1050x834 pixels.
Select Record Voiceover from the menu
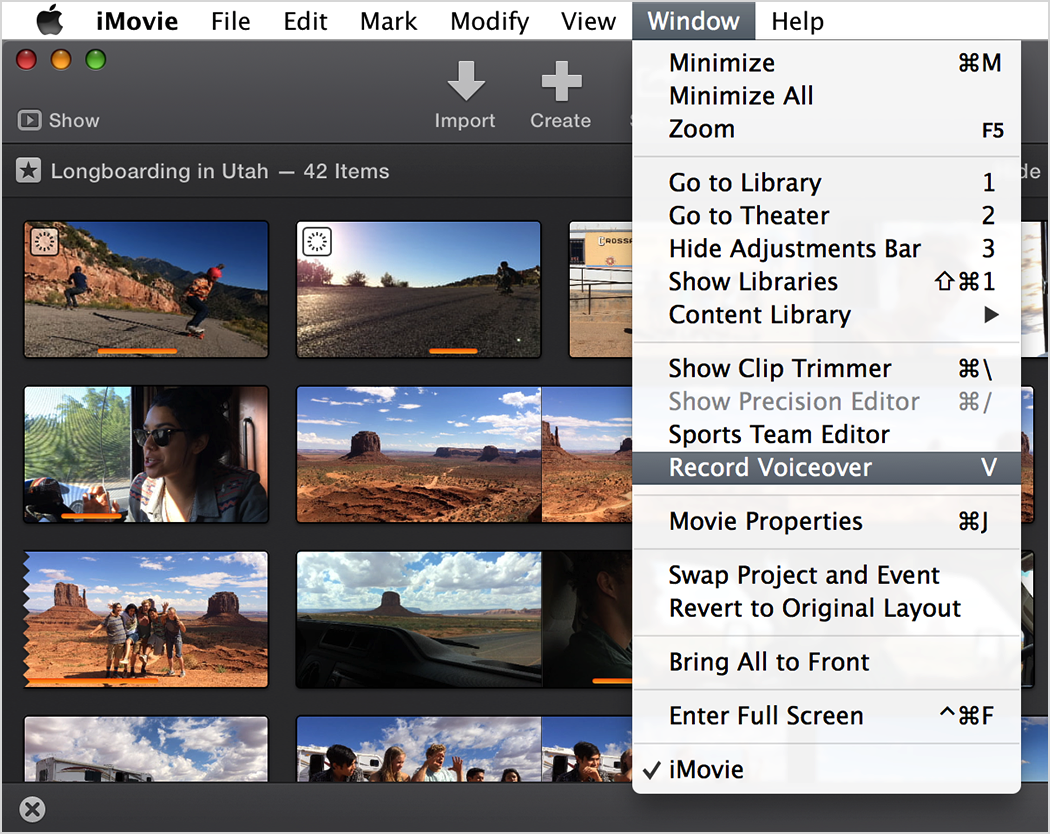click(770, 468)
